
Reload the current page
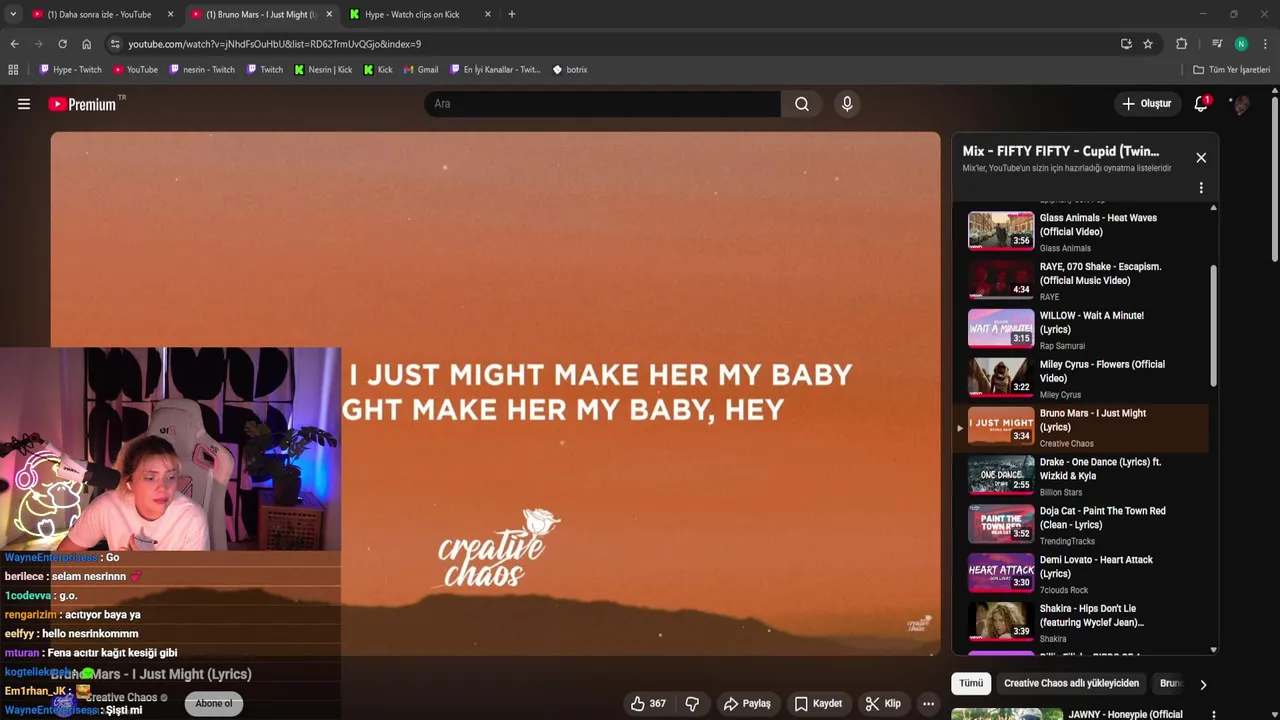62,44
